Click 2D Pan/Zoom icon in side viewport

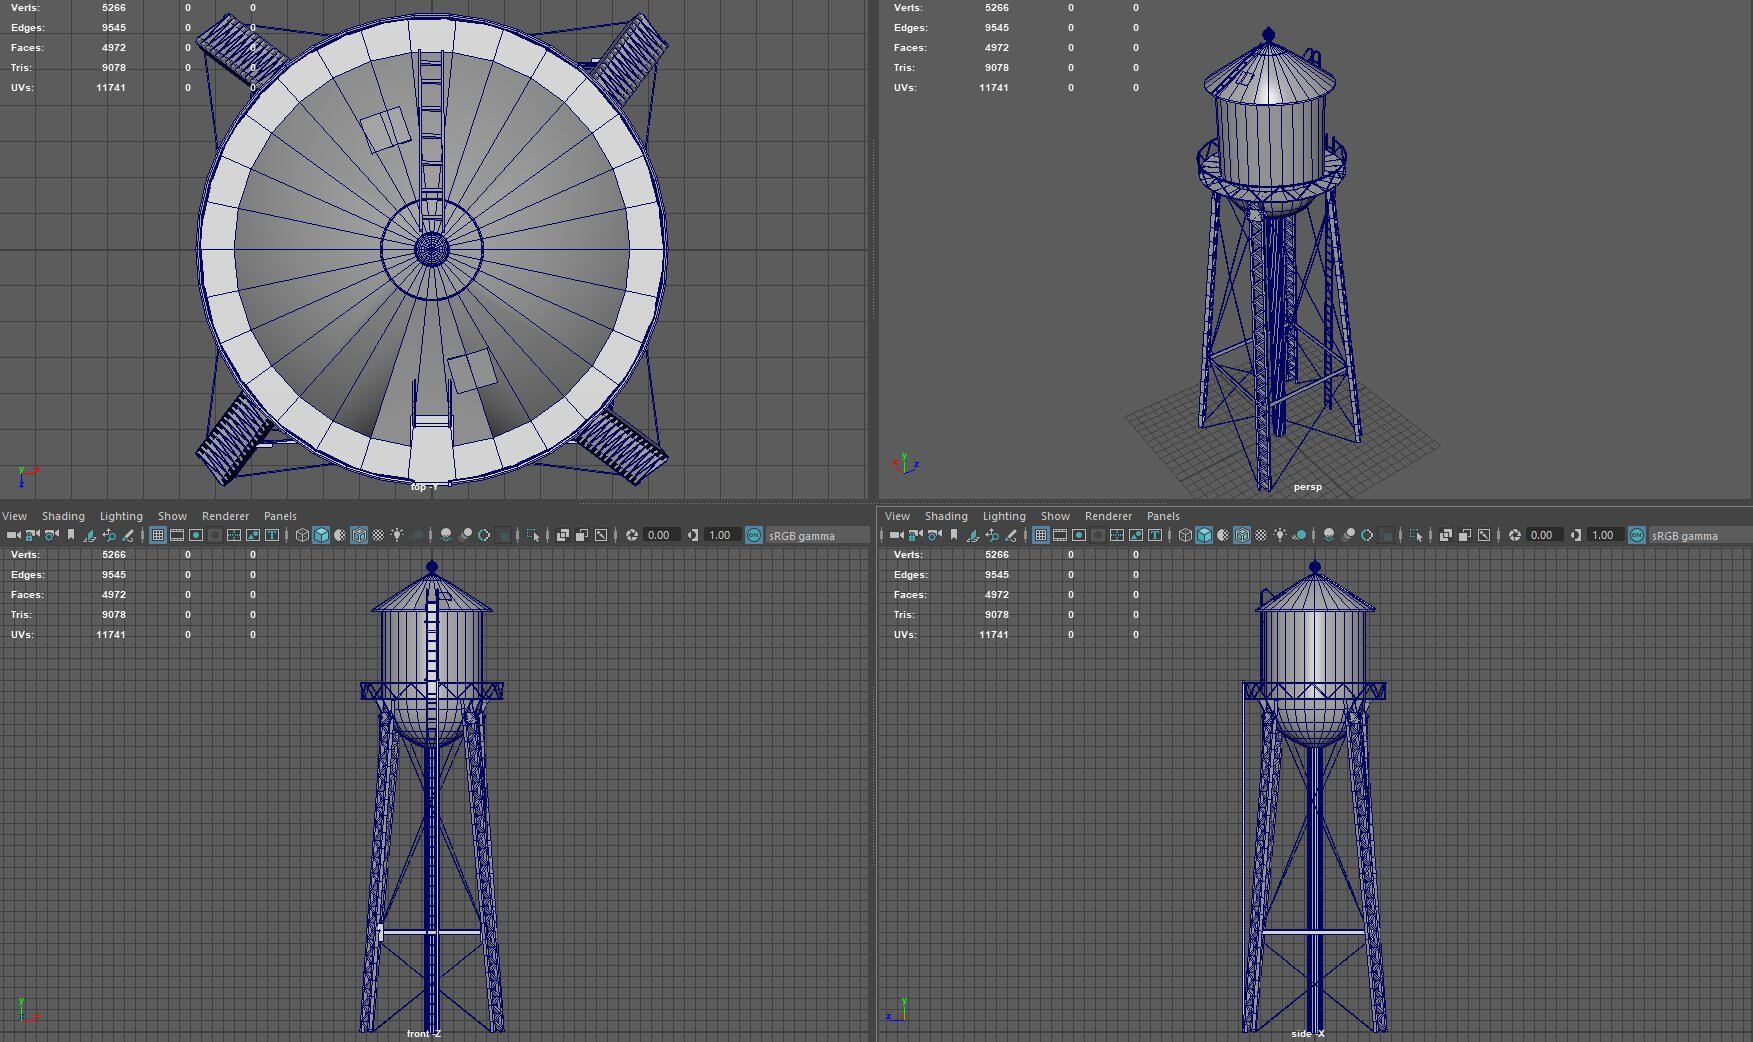pyautogui.click(x=992, y=535)
